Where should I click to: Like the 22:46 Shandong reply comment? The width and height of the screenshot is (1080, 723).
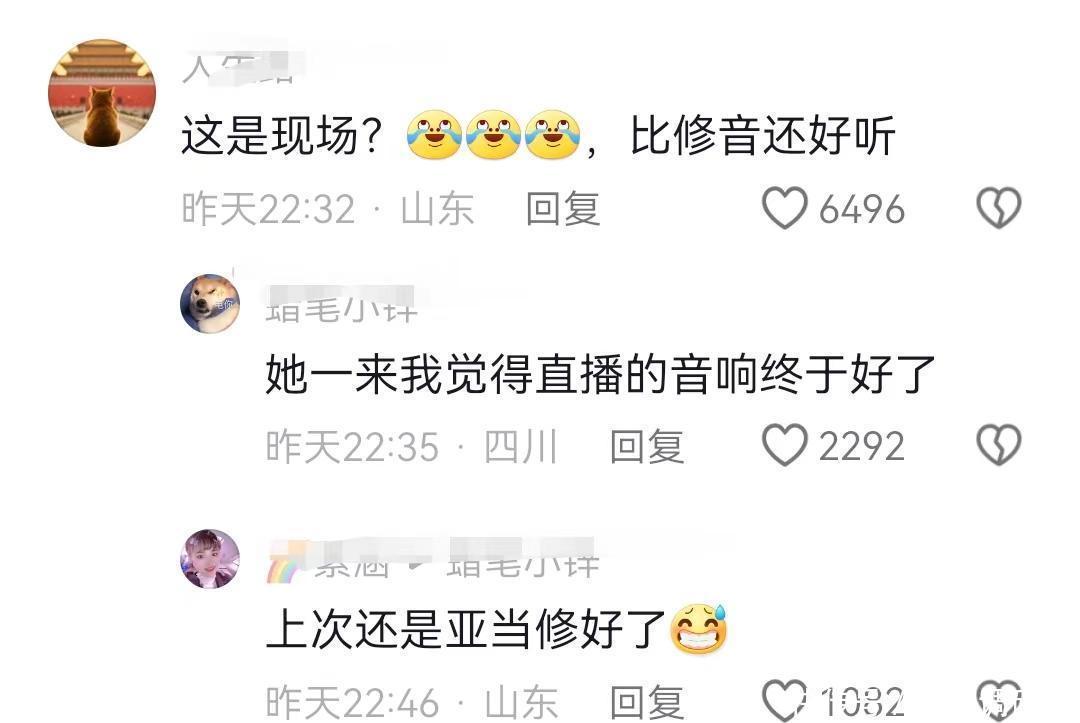click(x=785, y=700)
